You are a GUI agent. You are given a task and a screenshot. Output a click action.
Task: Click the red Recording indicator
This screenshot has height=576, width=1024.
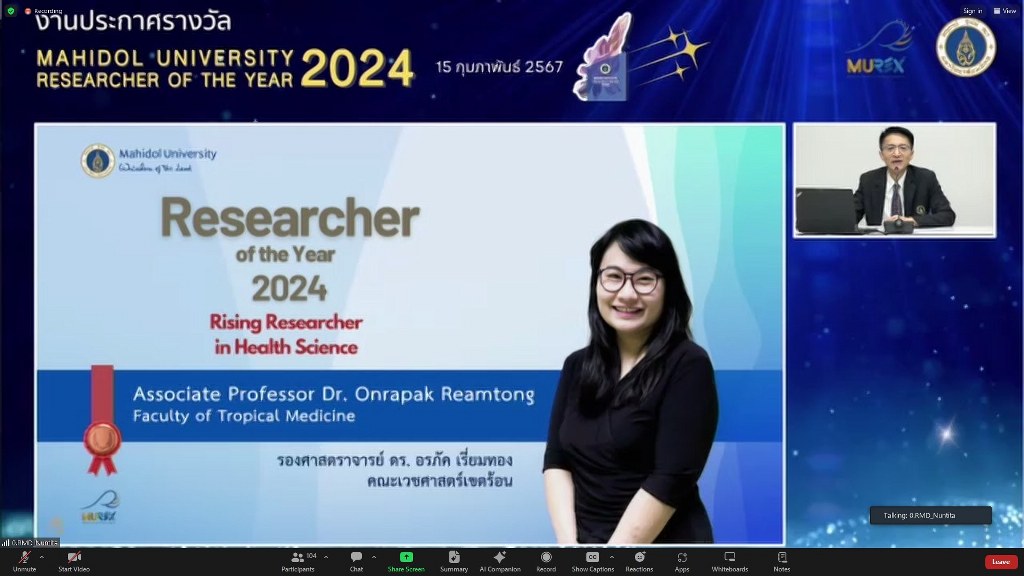[x=43, y=11]
